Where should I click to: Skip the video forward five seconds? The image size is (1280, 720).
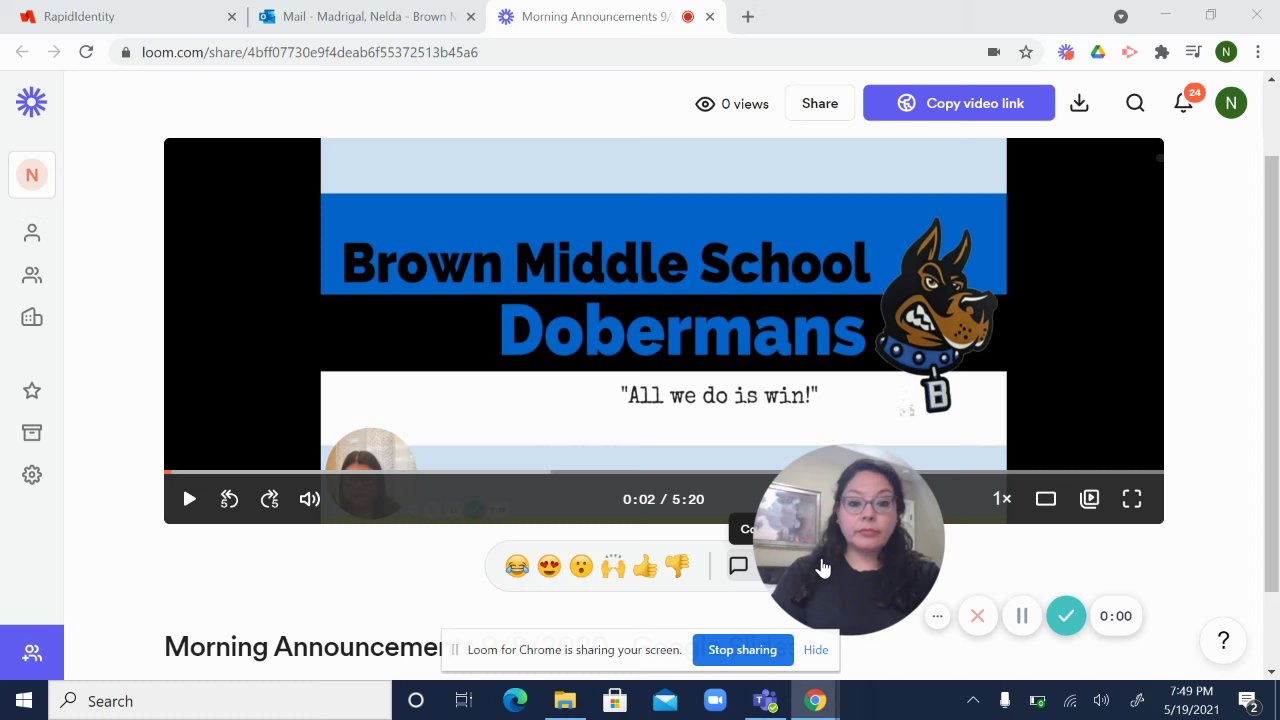coord(269,499)
